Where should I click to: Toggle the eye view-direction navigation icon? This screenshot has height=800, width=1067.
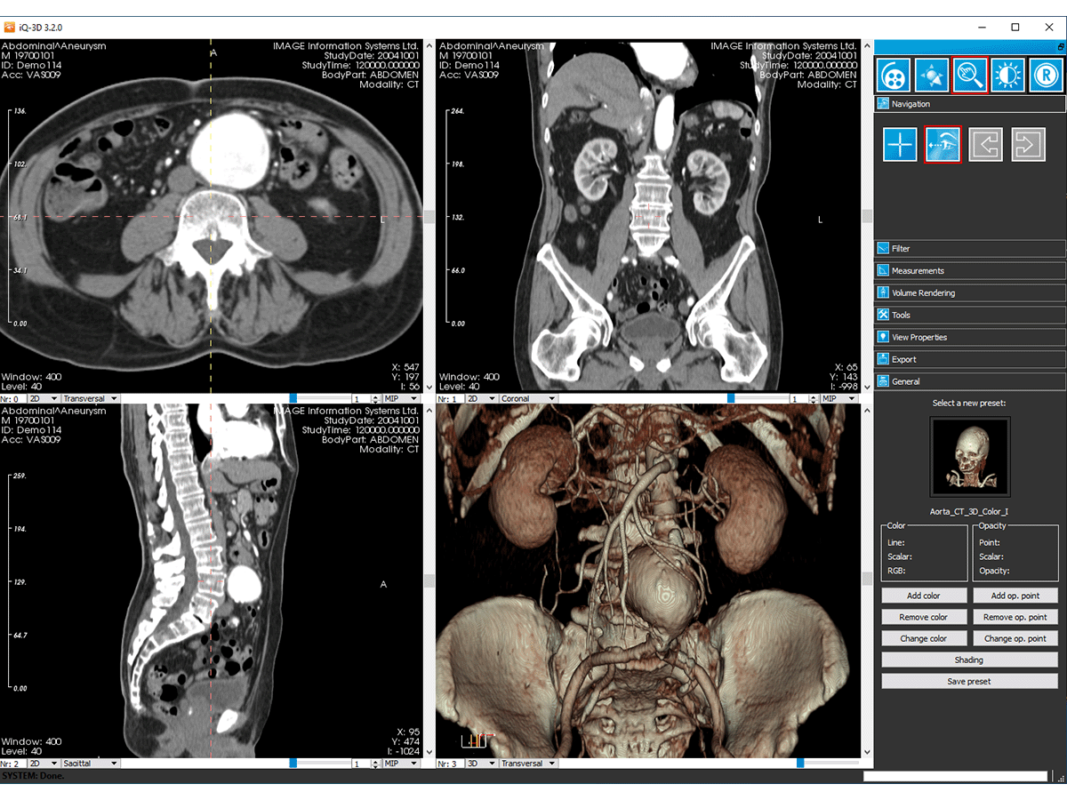pos(943,144)
